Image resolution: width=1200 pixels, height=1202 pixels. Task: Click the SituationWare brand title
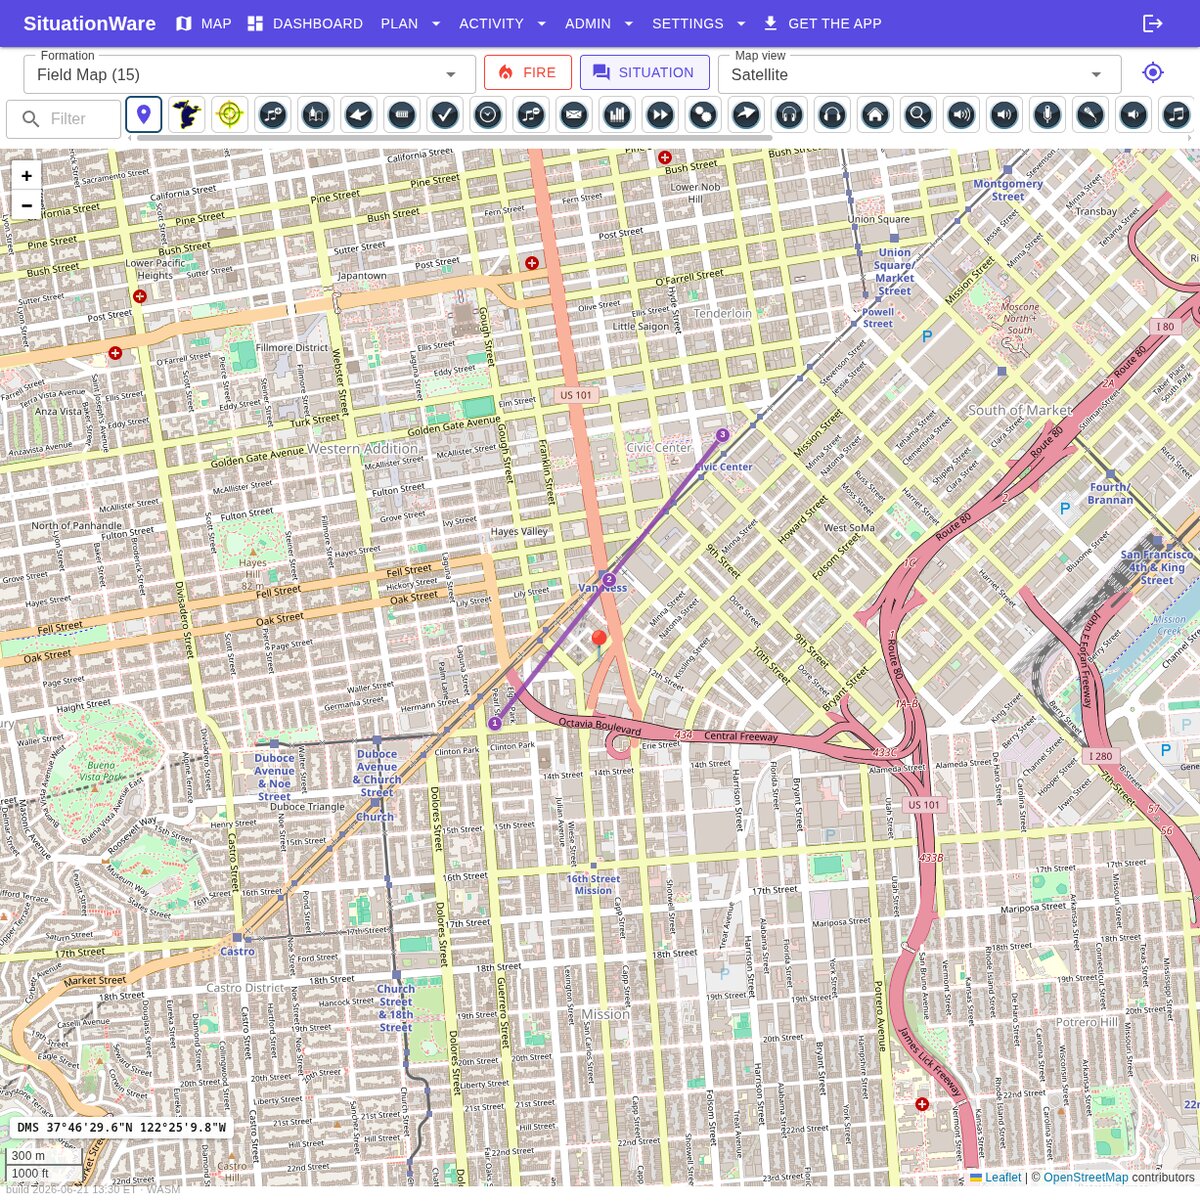pyautogui.click(x=90, y=23)
